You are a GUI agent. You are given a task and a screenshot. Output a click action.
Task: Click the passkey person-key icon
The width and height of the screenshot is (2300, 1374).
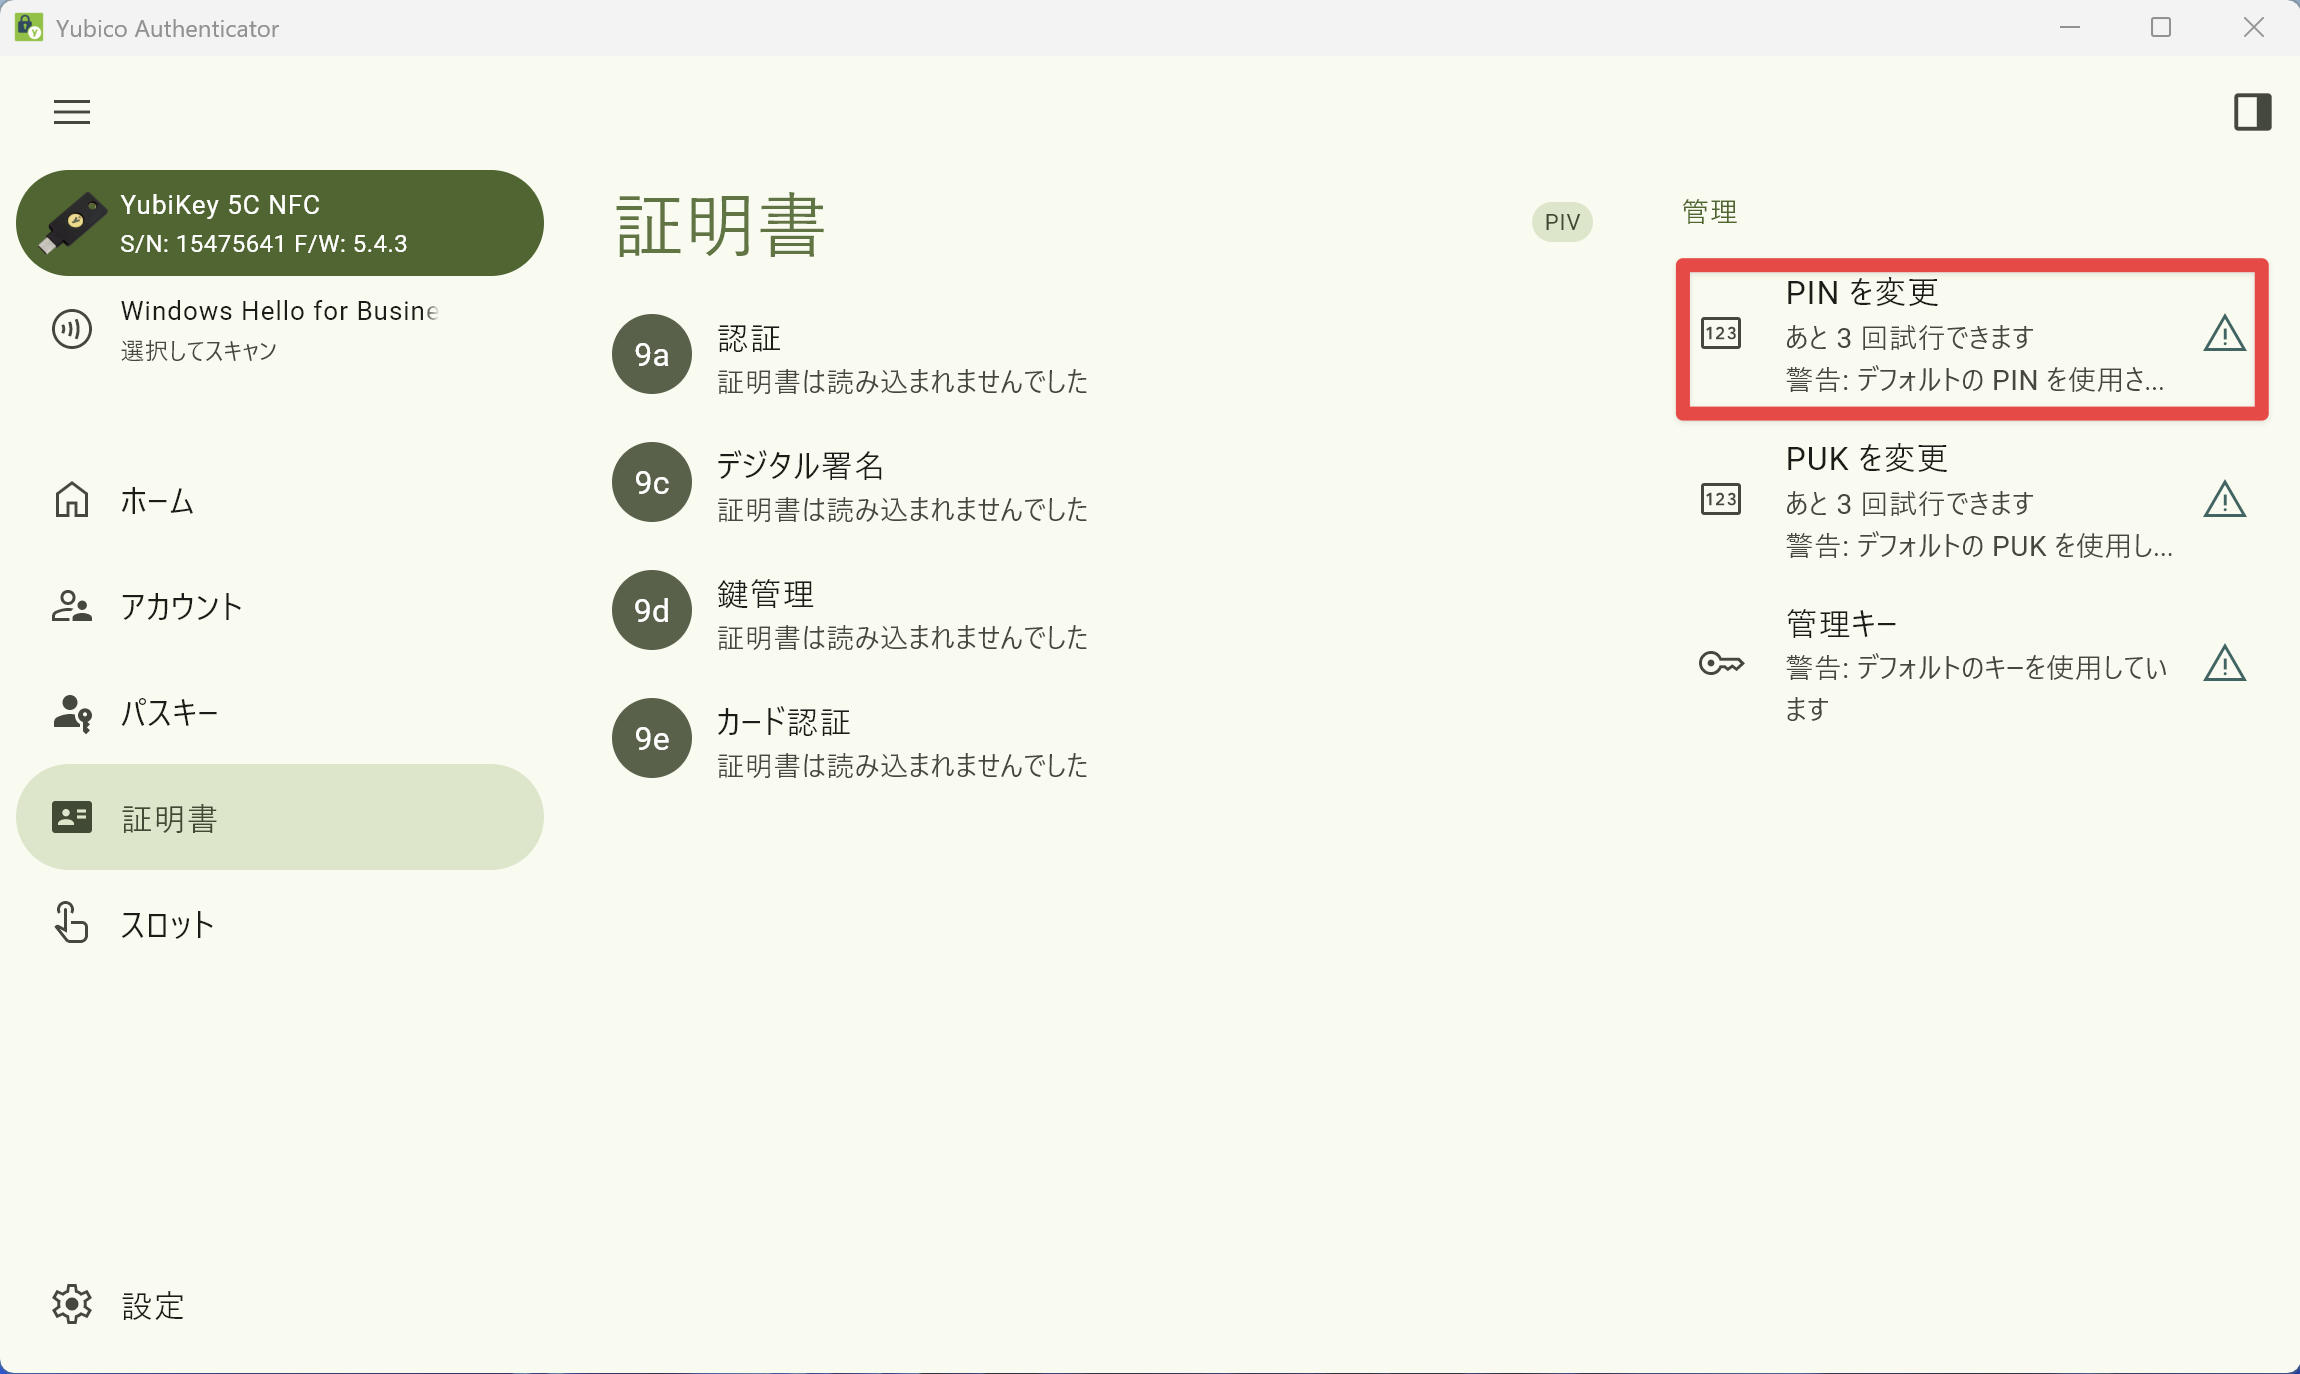click(x=72, y=713)
